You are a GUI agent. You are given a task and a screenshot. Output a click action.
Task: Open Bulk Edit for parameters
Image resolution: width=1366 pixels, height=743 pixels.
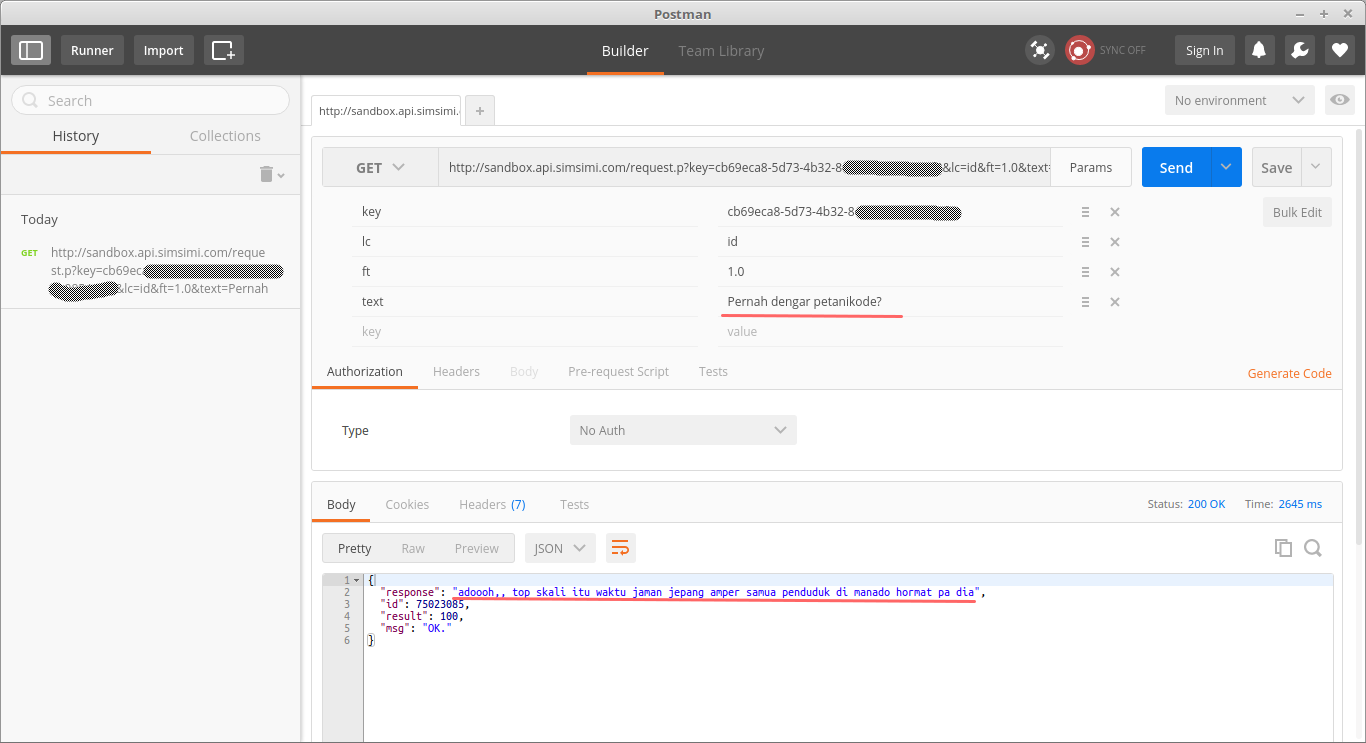(x=1297, y=212)
